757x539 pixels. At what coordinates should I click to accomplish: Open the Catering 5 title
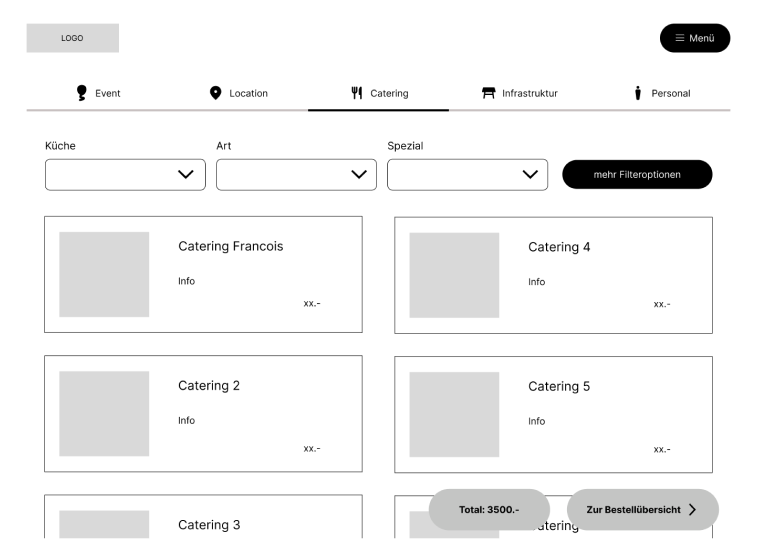pos(559,386)
